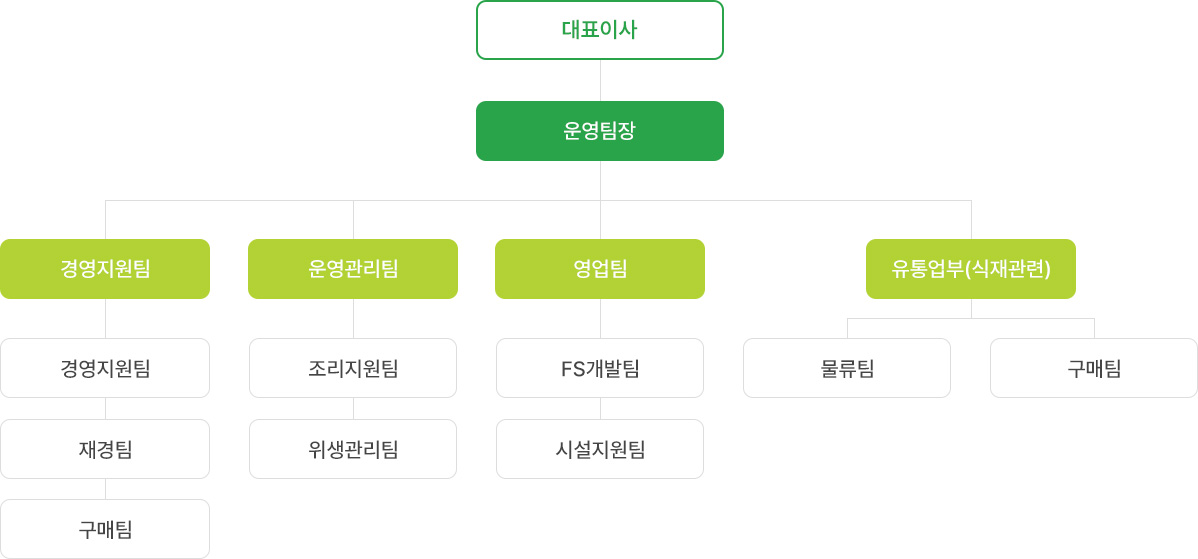Image resolution: width=1198 pixels, height=559 pixels.
Task: Select 구매팀 below the 재경팀 box
Action: pyautogui.click(x=105, y=529)
